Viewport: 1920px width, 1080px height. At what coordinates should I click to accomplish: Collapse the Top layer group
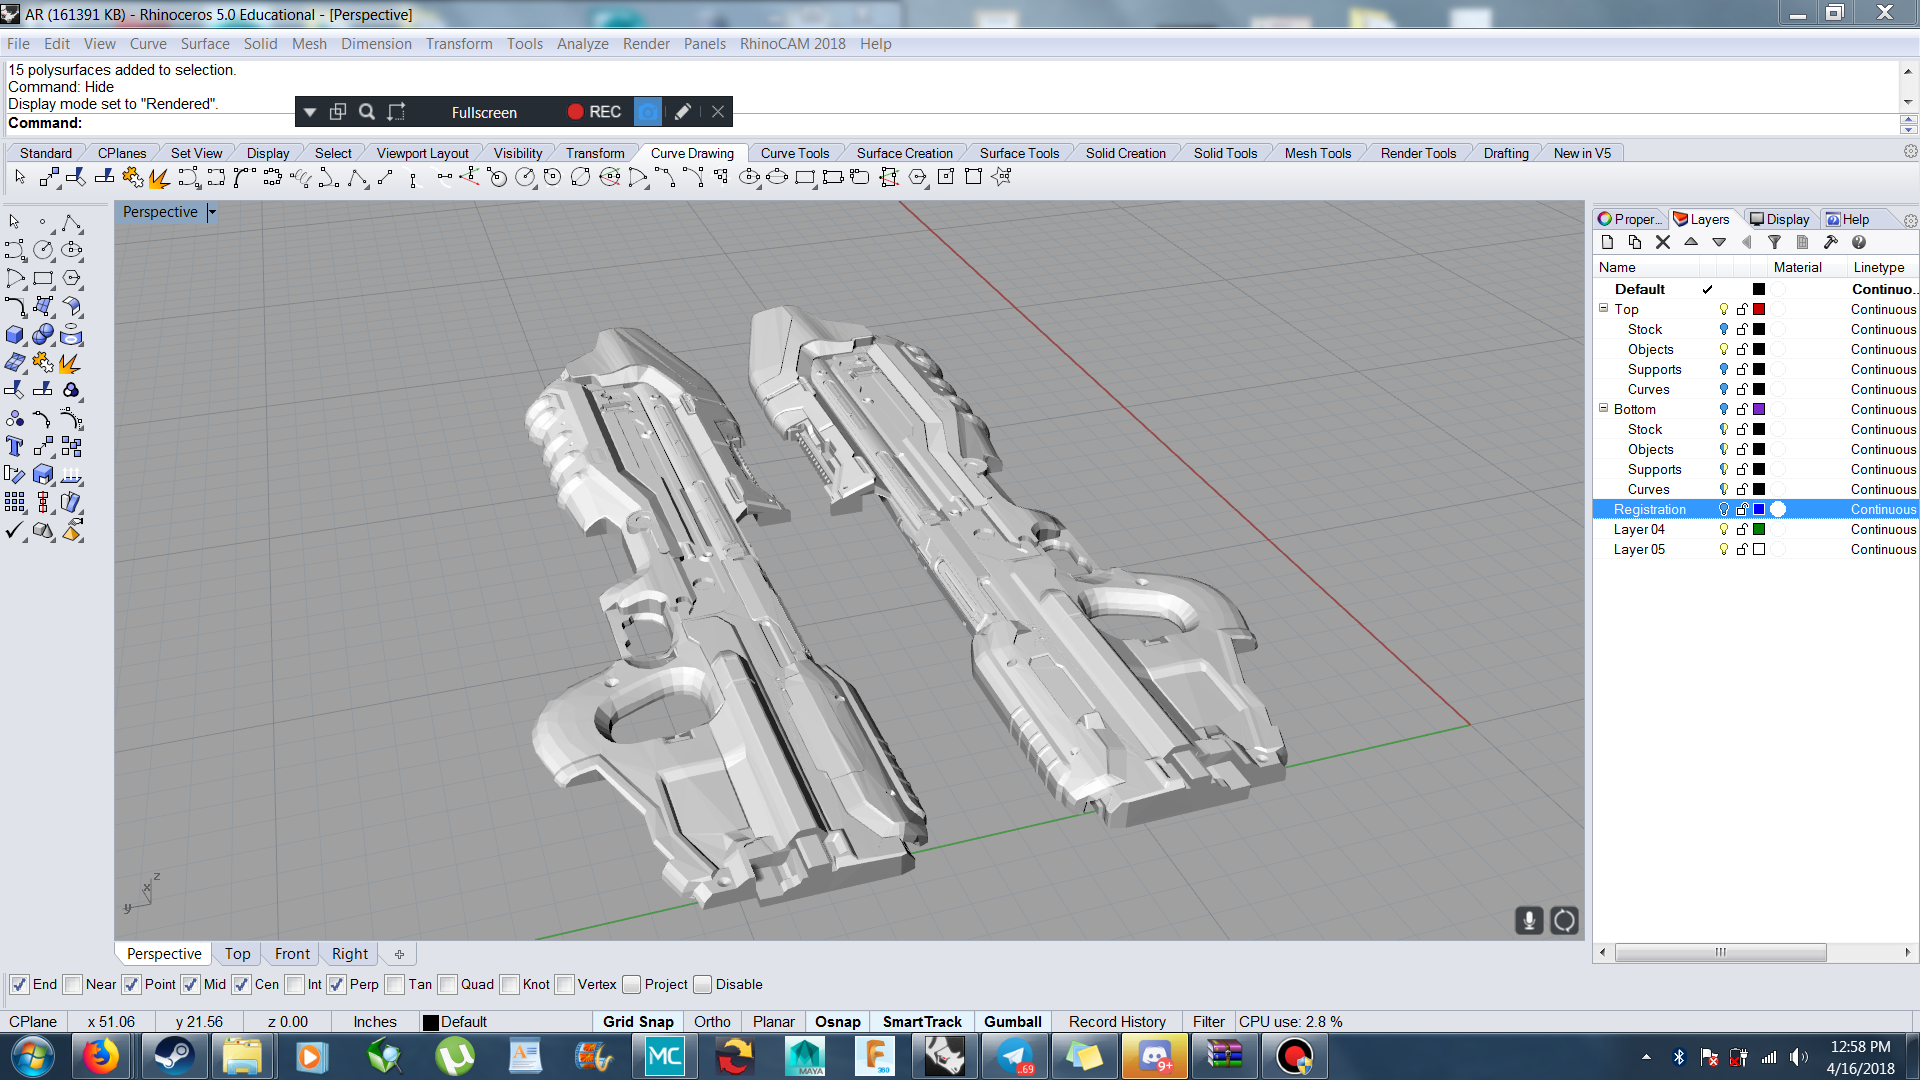click(1603, 309)
